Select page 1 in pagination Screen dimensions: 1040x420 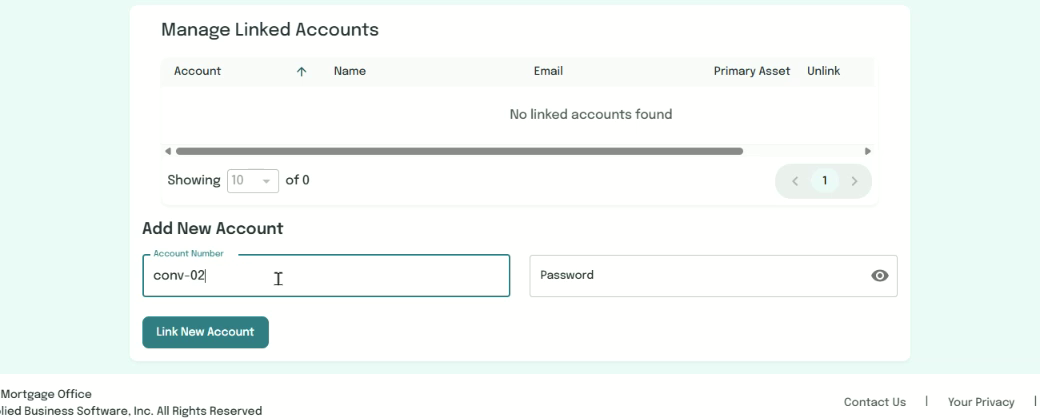(x=825, y=181)
